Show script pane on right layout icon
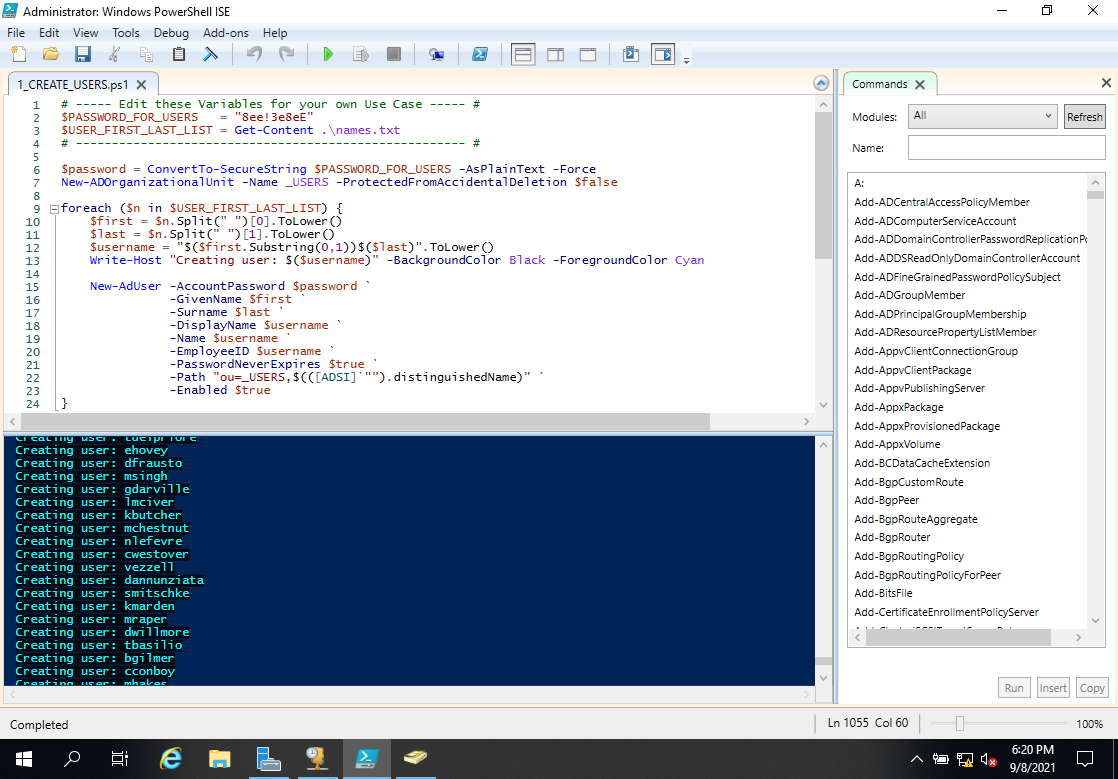The height and width of the screenshot is (779, 1118). 555,54
